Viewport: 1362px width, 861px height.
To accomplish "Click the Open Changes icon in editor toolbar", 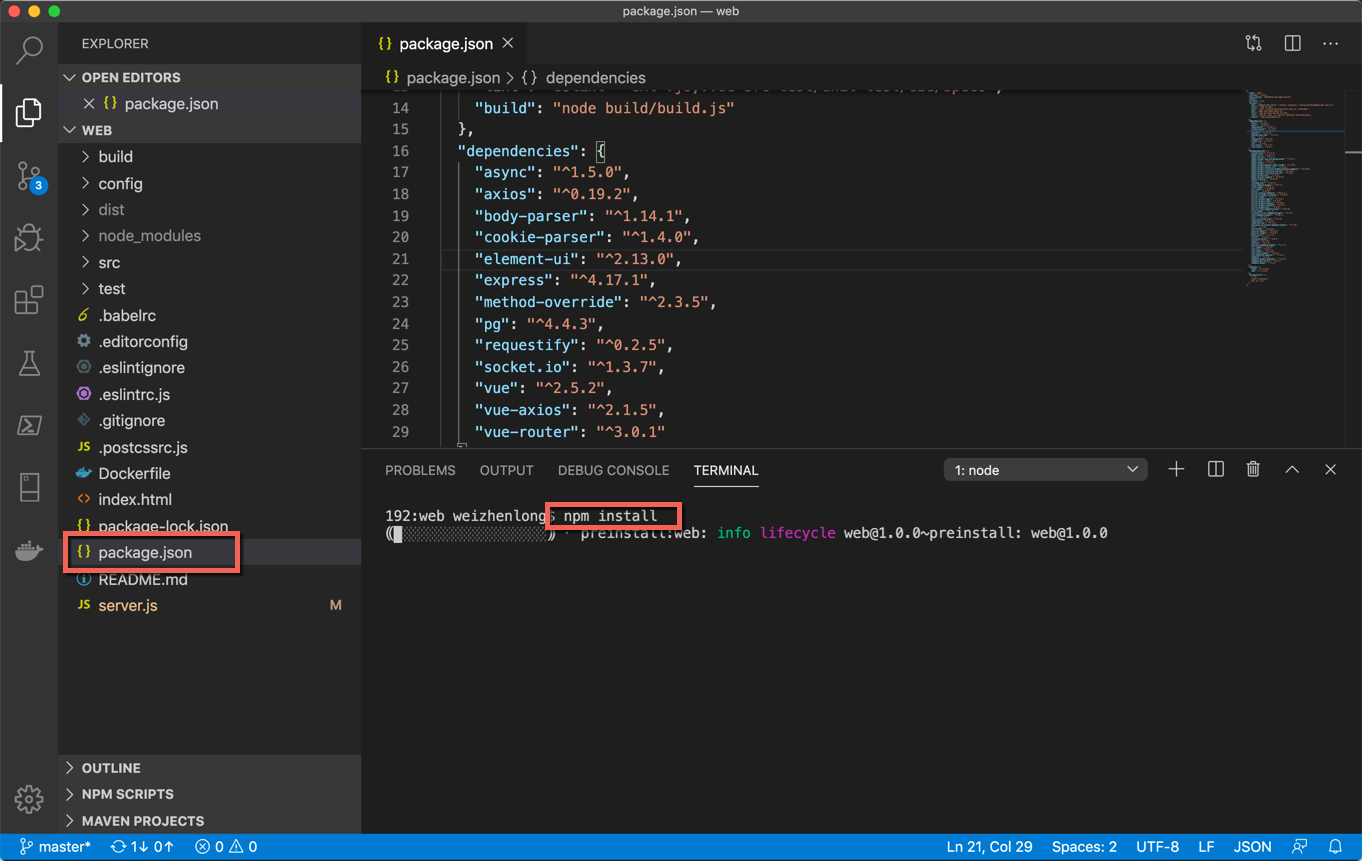I will (x=1253, y=43).
